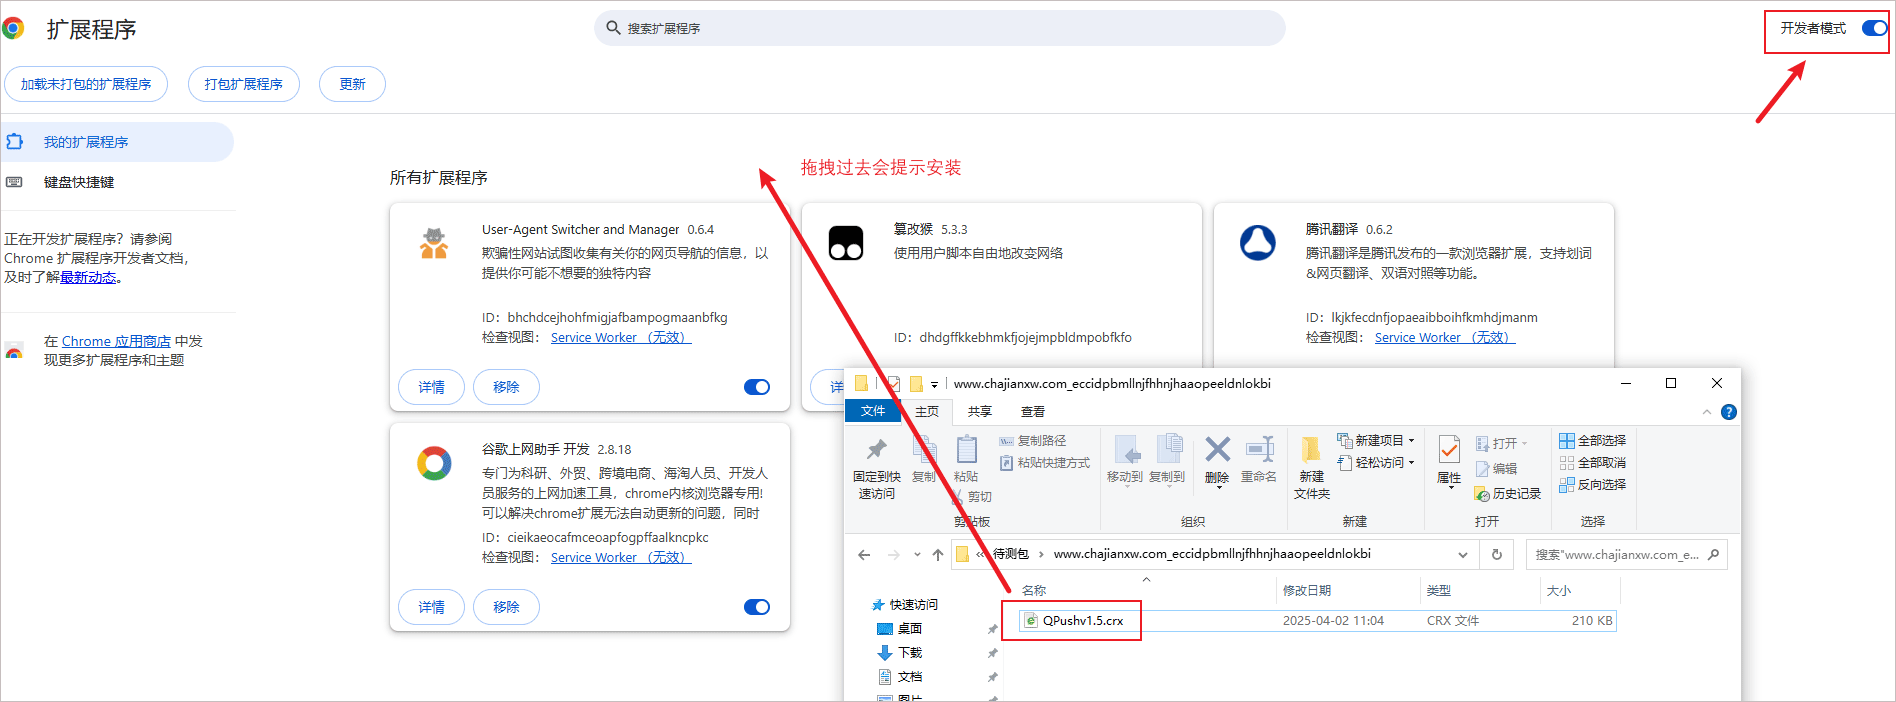Click 全部取消 in the ribbon

point(1593,463)
